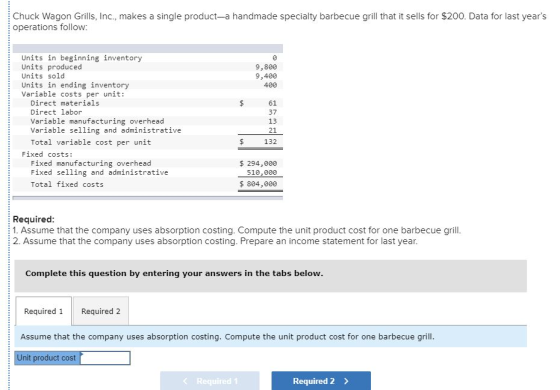Click the Units in ending inventory value 400
The height and width of the screenshot is (390, 560).
[270, 85]
